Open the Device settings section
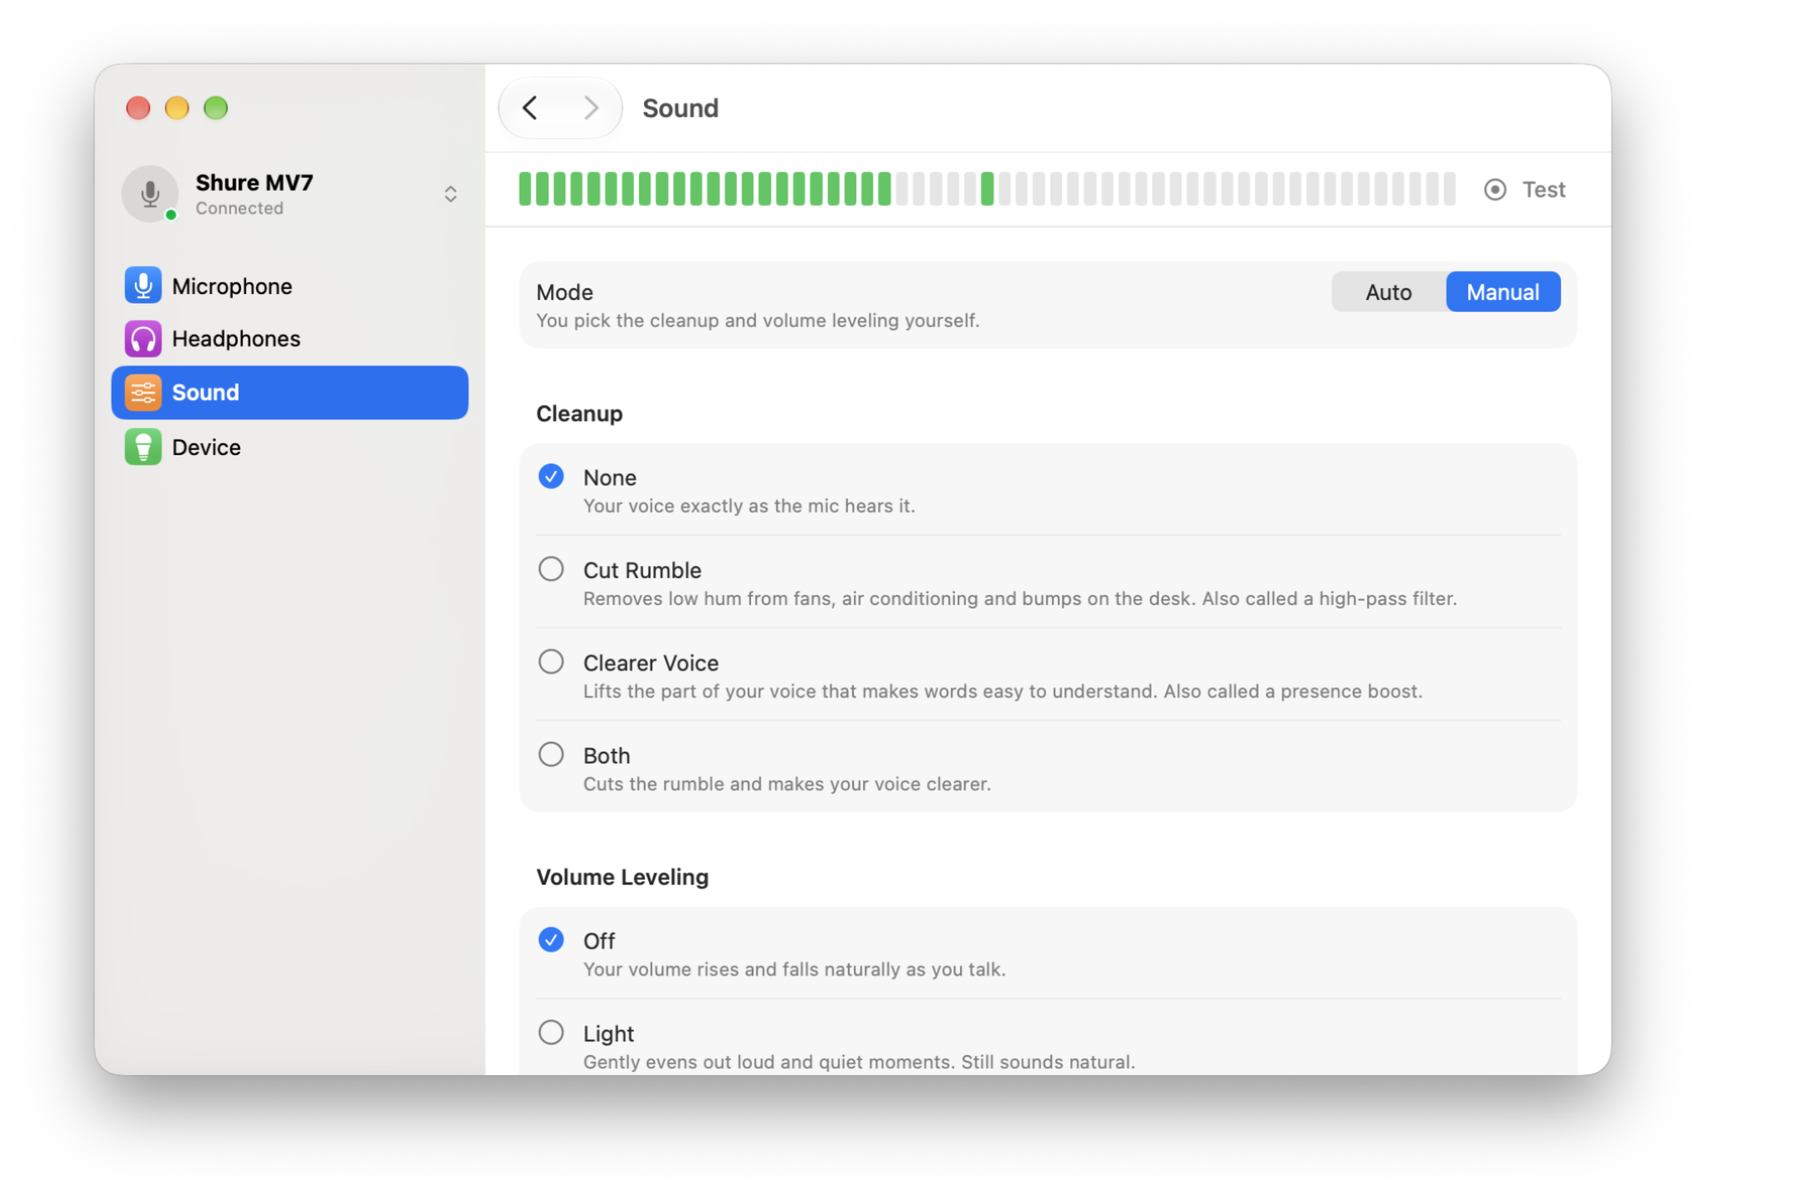 [290, 447]
